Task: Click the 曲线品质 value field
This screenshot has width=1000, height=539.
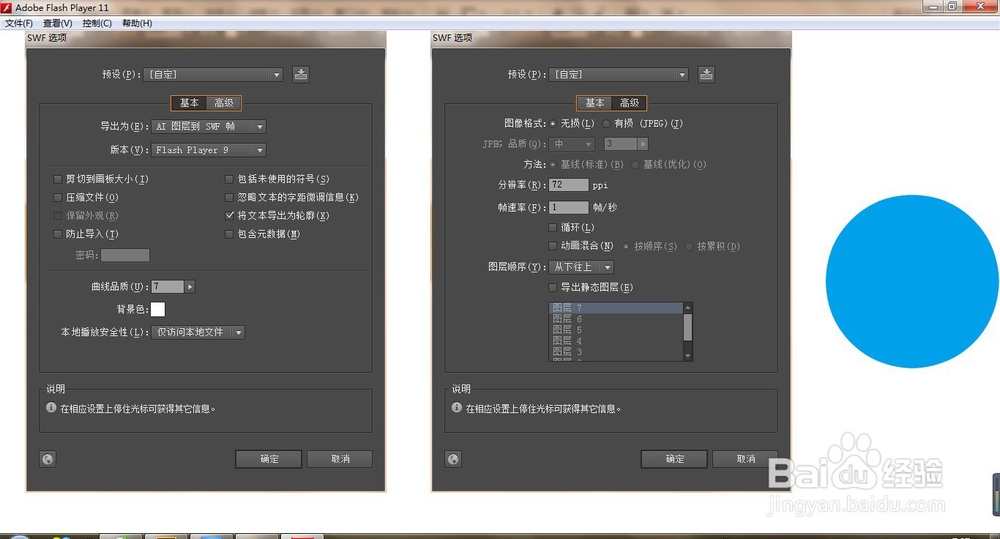Action: coord(168,287)
